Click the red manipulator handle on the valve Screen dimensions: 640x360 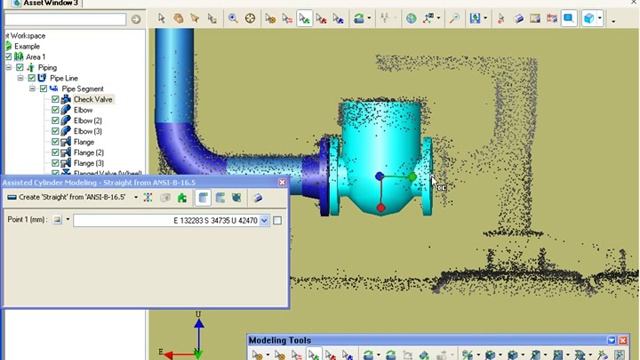pyautogui.click(x=380, y=208)
